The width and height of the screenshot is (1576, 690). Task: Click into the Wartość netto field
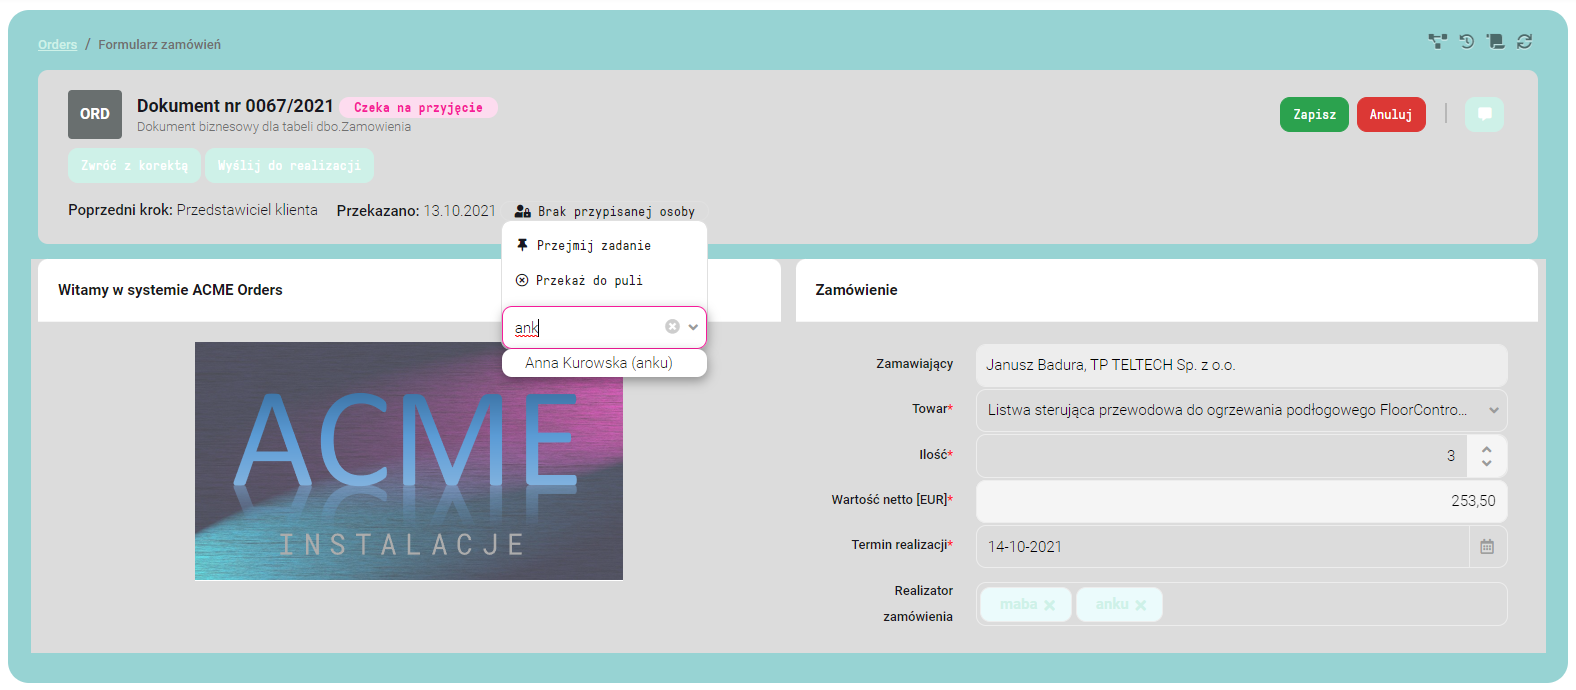(x=1240, y=501)
